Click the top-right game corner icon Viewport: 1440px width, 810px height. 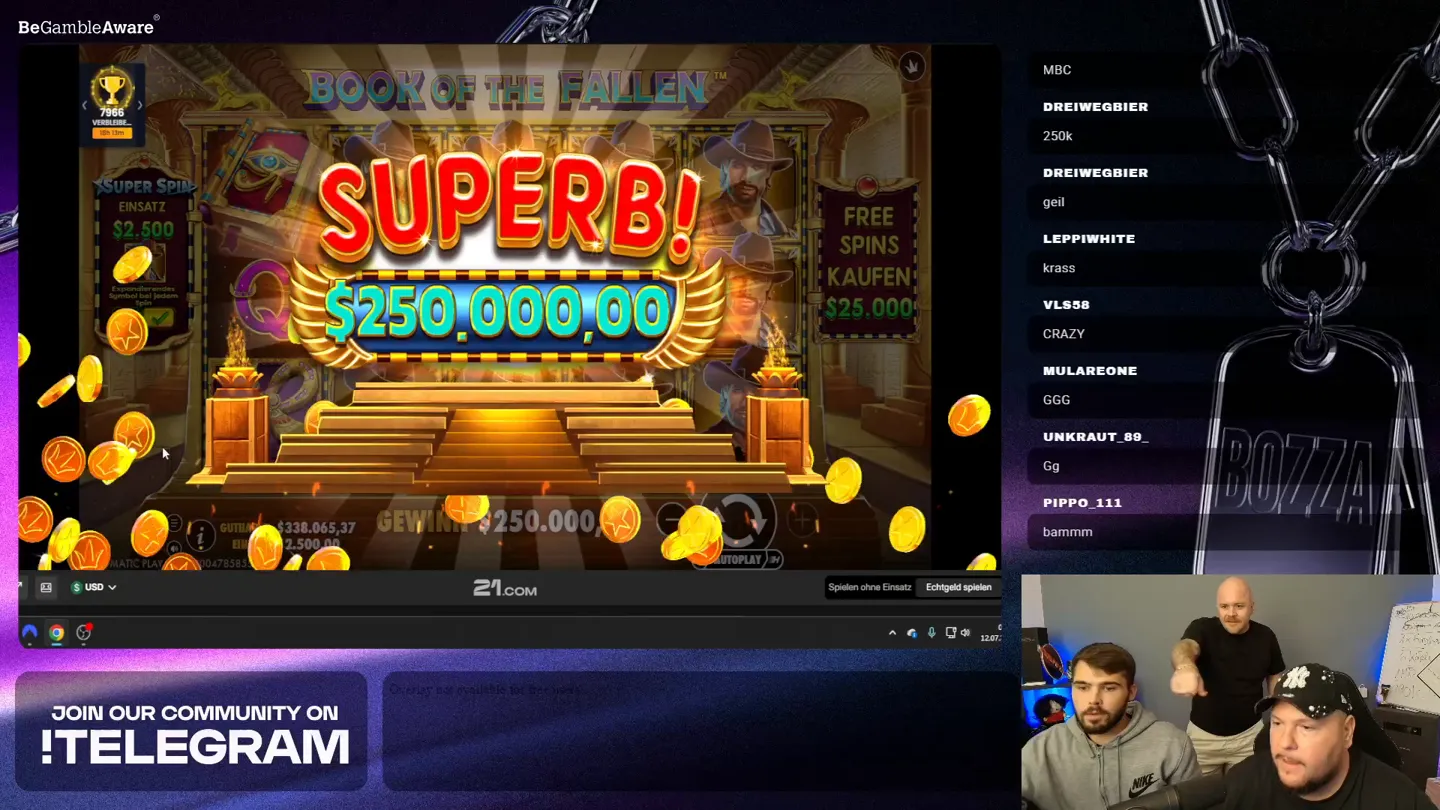(x=911, y=67)
